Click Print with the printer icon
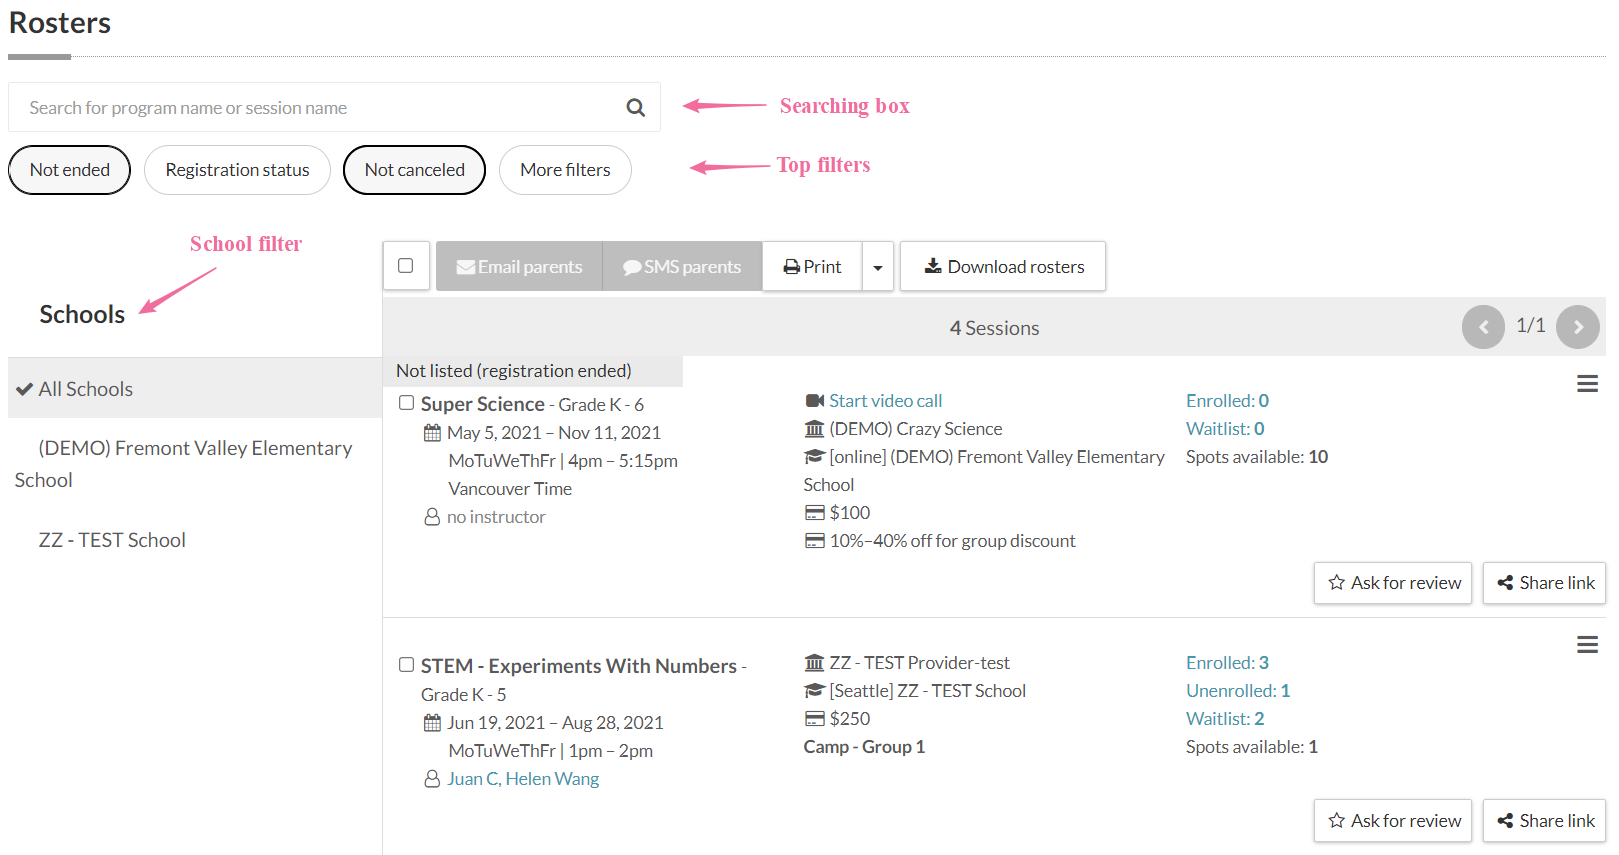 pyautogui.click(x=812, y=267)
